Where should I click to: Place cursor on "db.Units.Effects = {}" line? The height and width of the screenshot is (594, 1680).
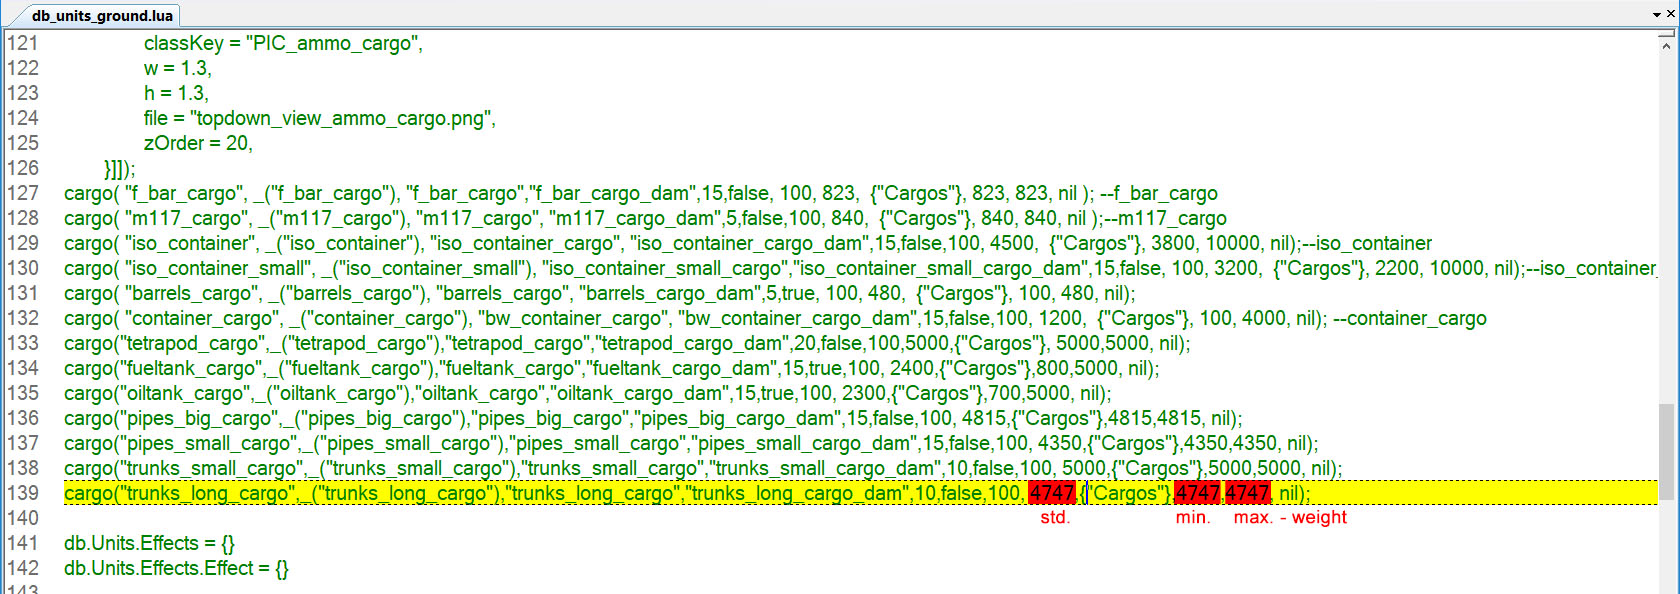[x=149, y=543]
